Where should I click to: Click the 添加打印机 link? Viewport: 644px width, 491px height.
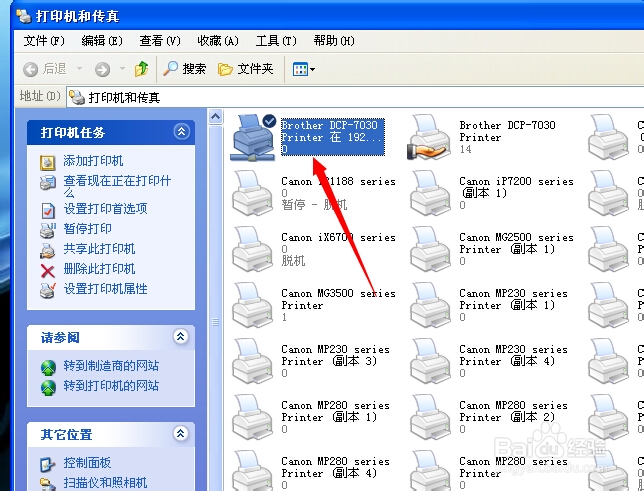(x=93, y=161)
